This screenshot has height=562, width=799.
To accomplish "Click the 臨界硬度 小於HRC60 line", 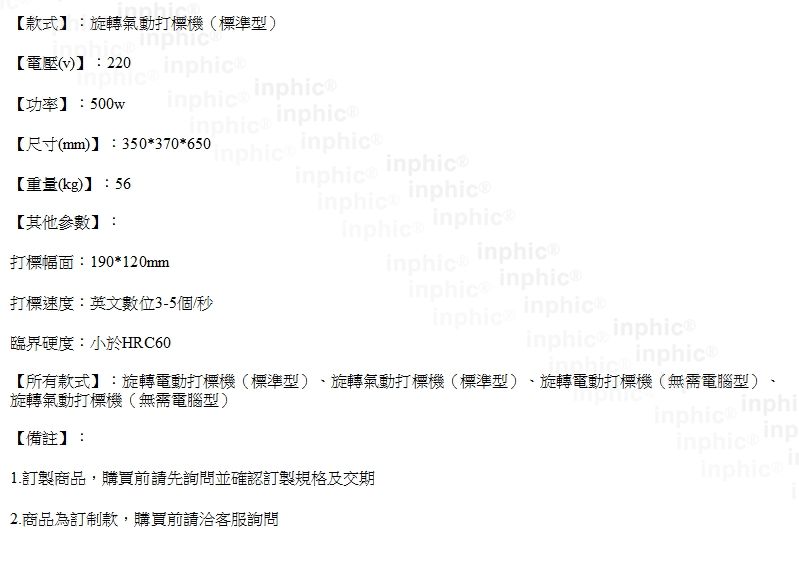I will point(90,343).
